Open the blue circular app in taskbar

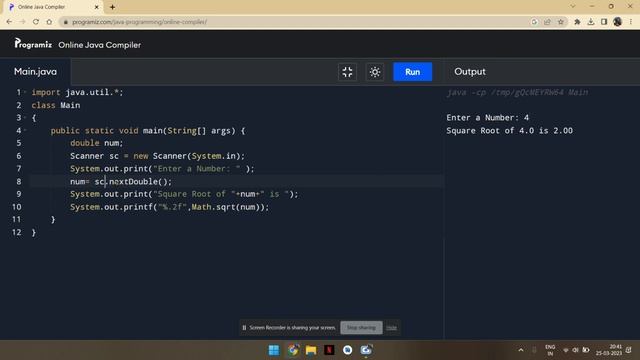pos(348,350)
